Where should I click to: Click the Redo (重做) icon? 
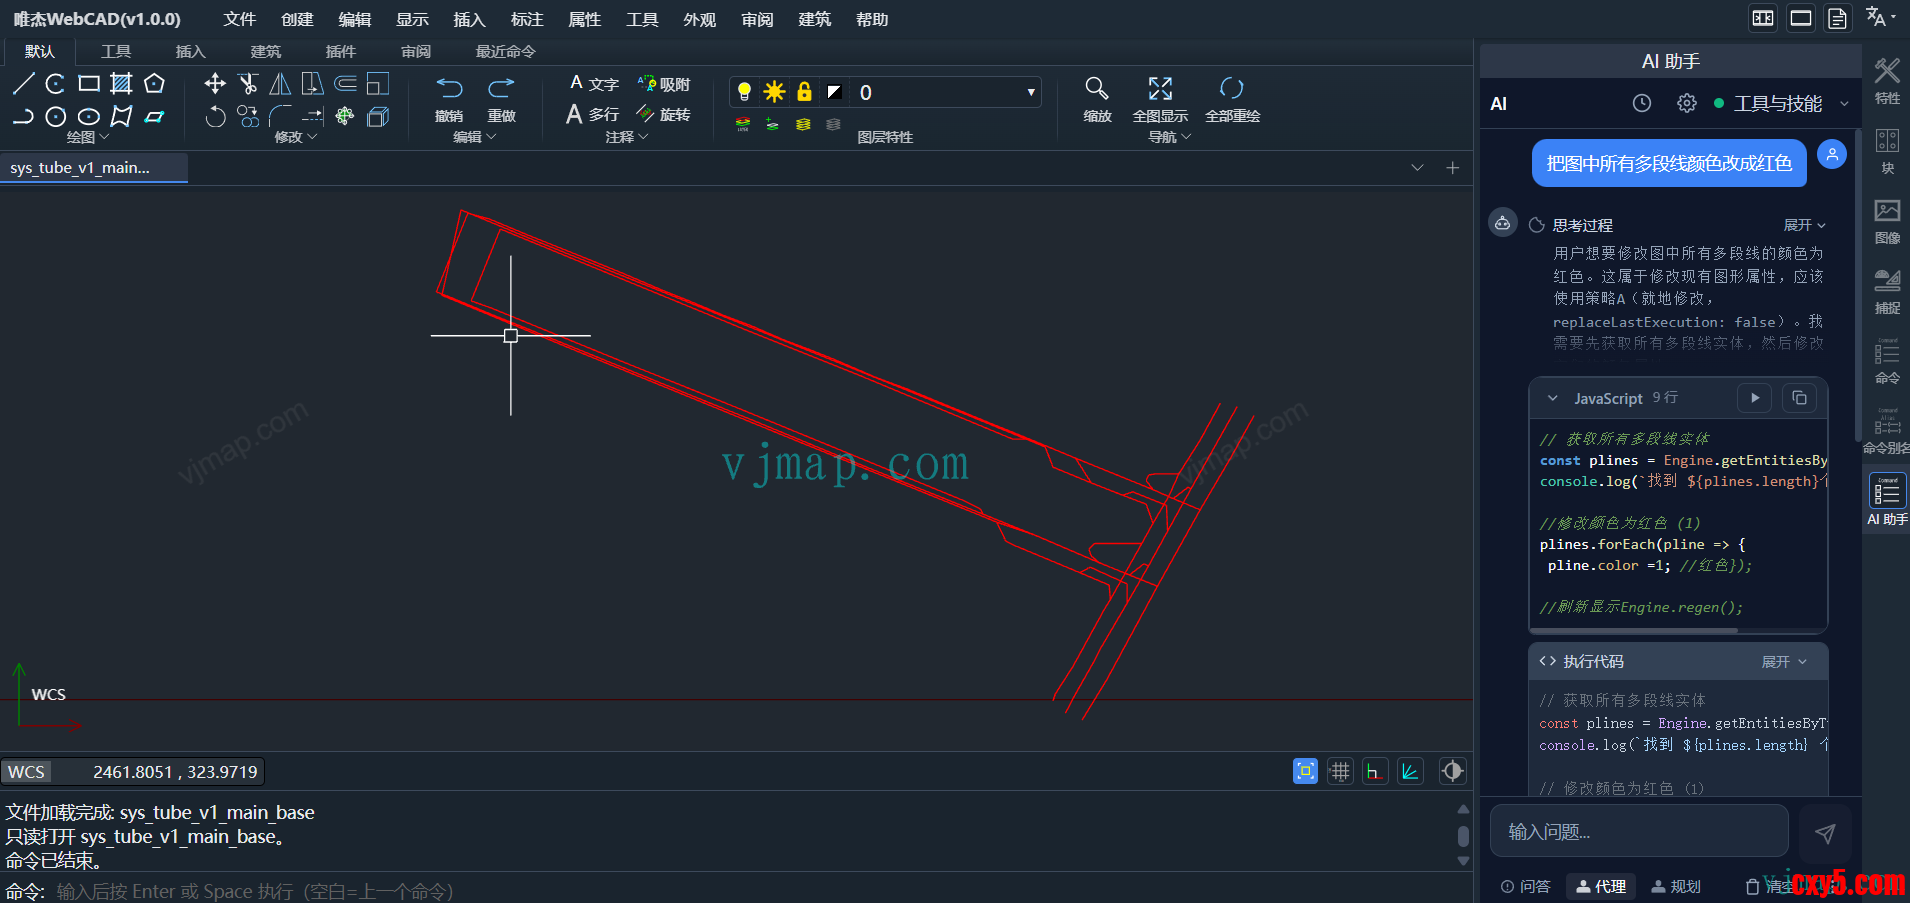501,88
